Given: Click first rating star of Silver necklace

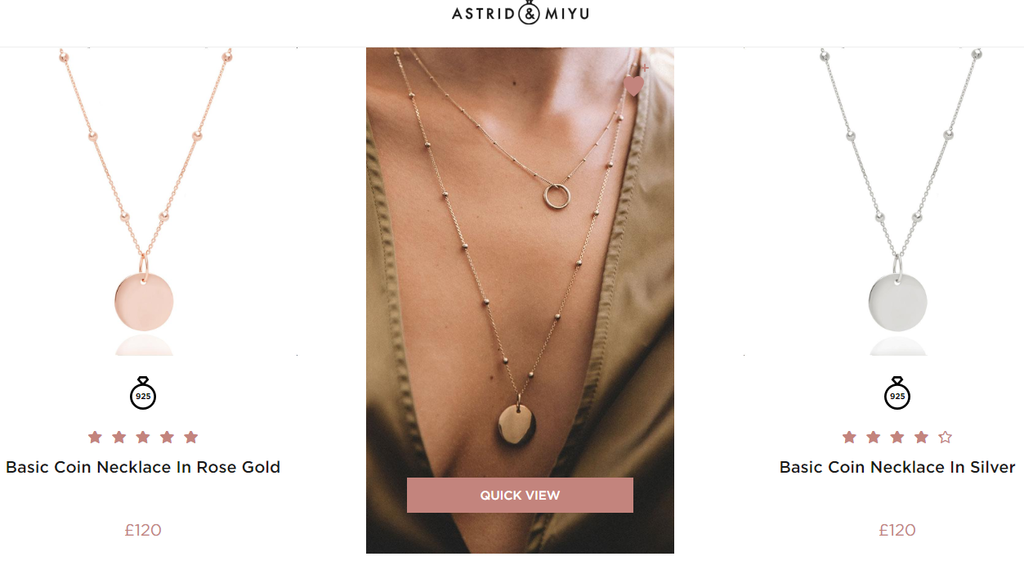Looking at the screenshot, I should (849, 437).
